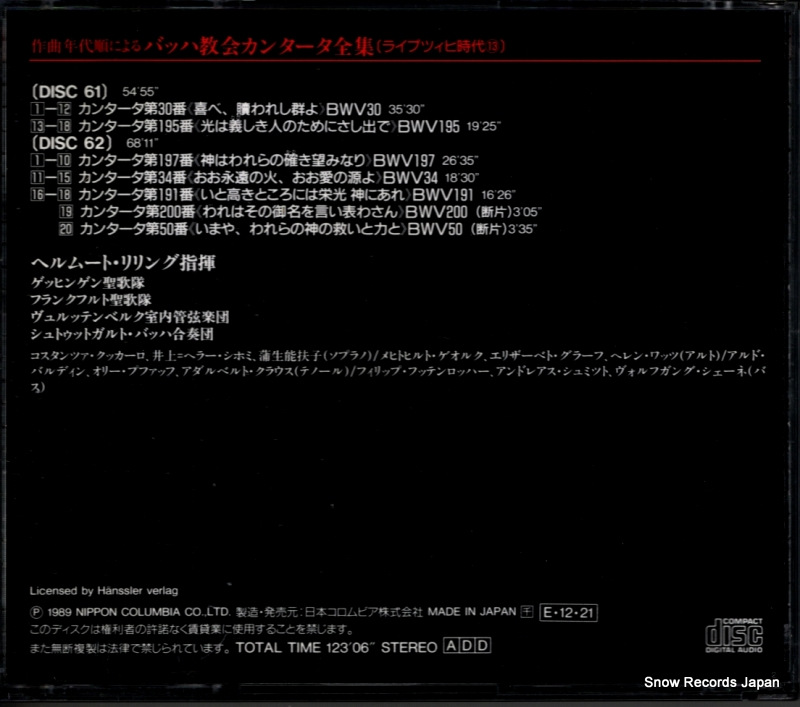Click the boxed track number 19
The width and height of the screenshot is (800, 707).
click(66, 211)
